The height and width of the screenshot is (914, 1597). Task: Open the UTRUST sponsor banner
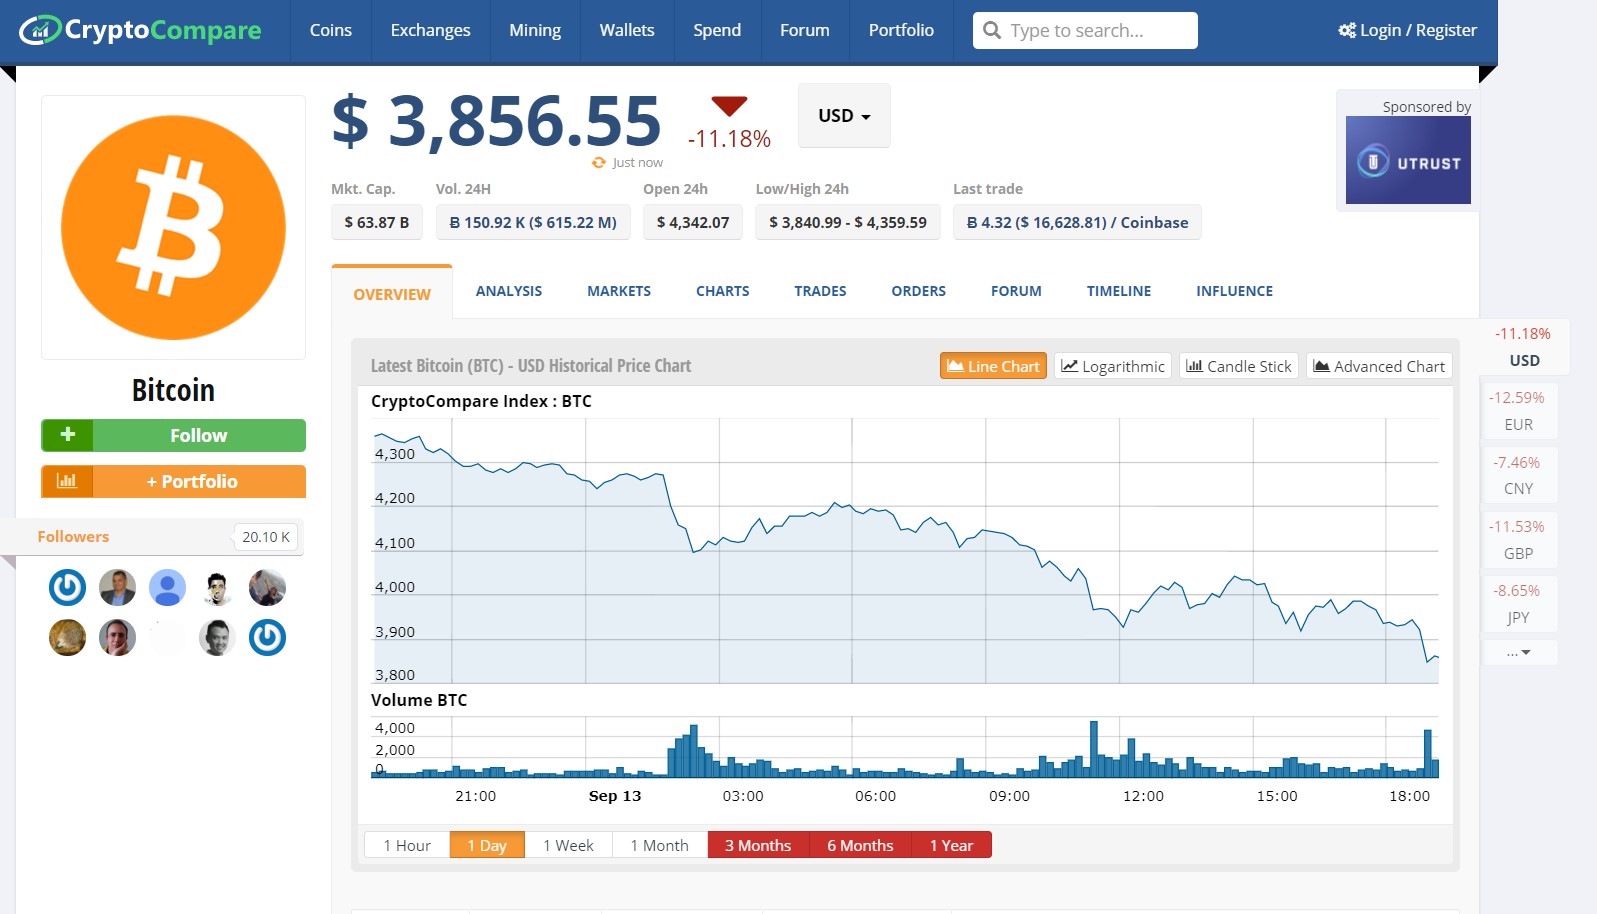[x=1408, y=160]
